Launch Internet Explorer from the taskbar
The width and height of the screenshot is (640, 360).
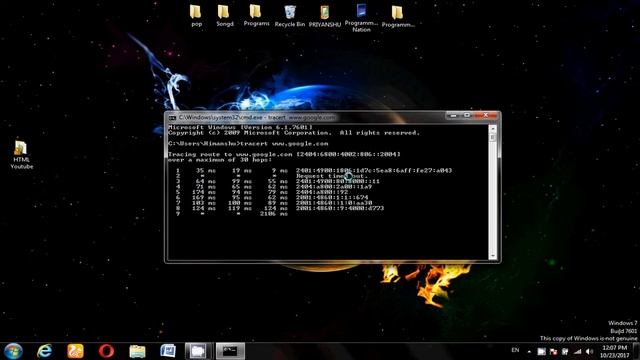[x=44, y=351]
